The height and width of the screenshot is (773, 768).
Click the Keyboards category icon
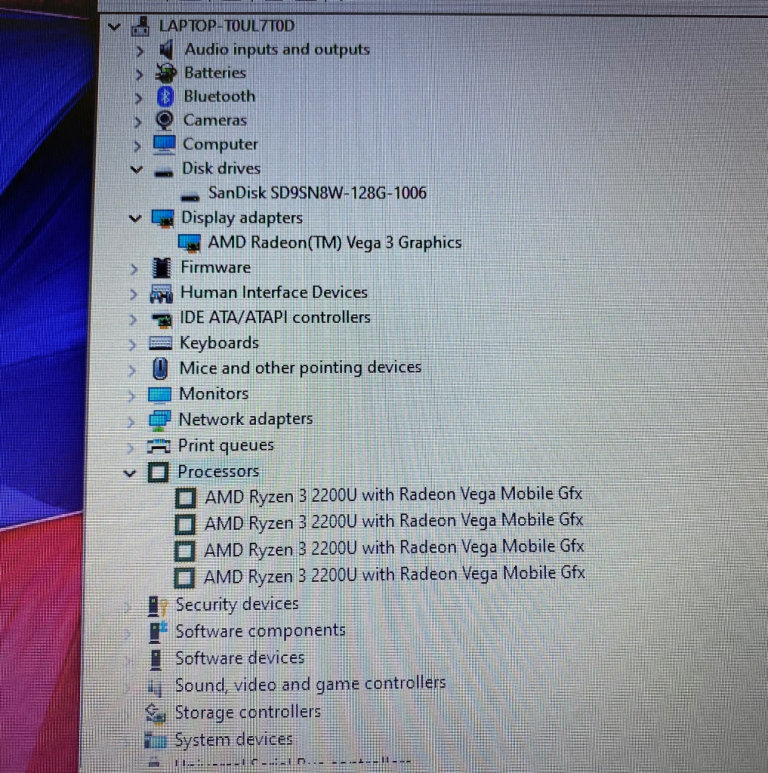click(x=160, y=343)
